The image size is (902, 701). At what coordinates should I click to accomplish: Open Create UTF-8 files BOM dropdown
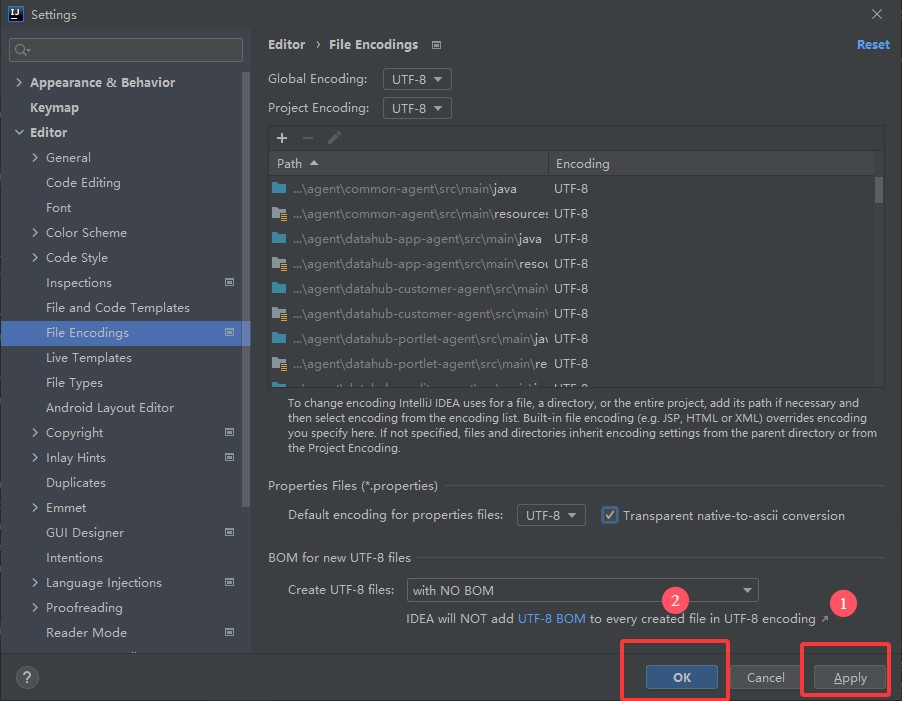pyautogui.click(x=582, y=591)
